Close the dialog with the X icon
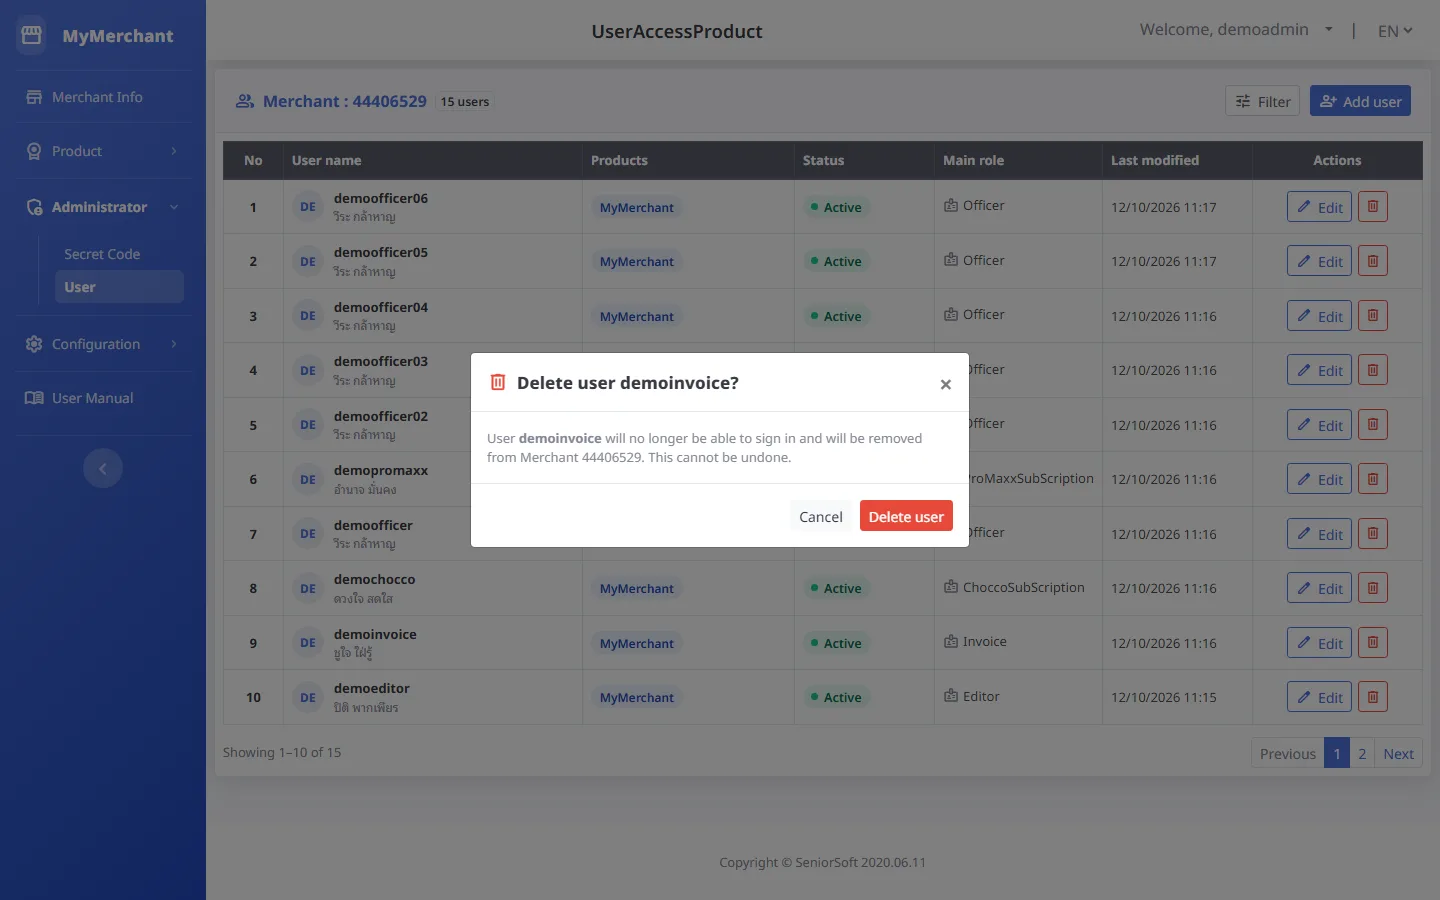1440x900 pixels. [x=945, y=384]
